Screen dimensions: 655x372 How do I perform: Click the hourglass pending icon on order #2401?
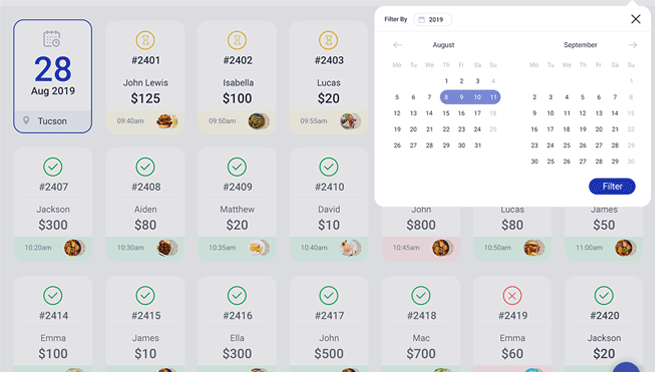(x=145, y=40)
